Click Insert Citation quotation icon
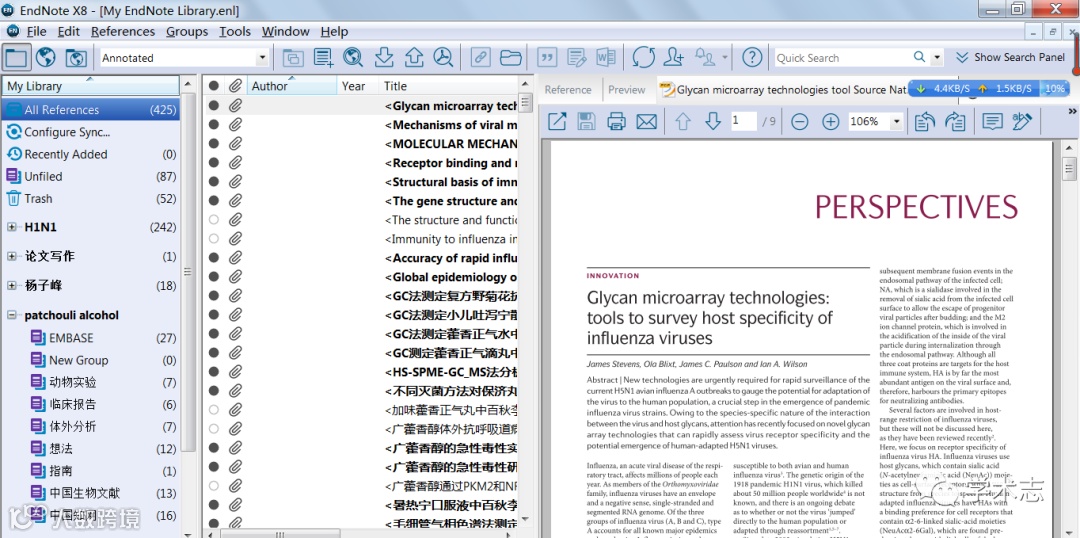The width and height of the screenshot is (1080, 538). tap(546, 58)
